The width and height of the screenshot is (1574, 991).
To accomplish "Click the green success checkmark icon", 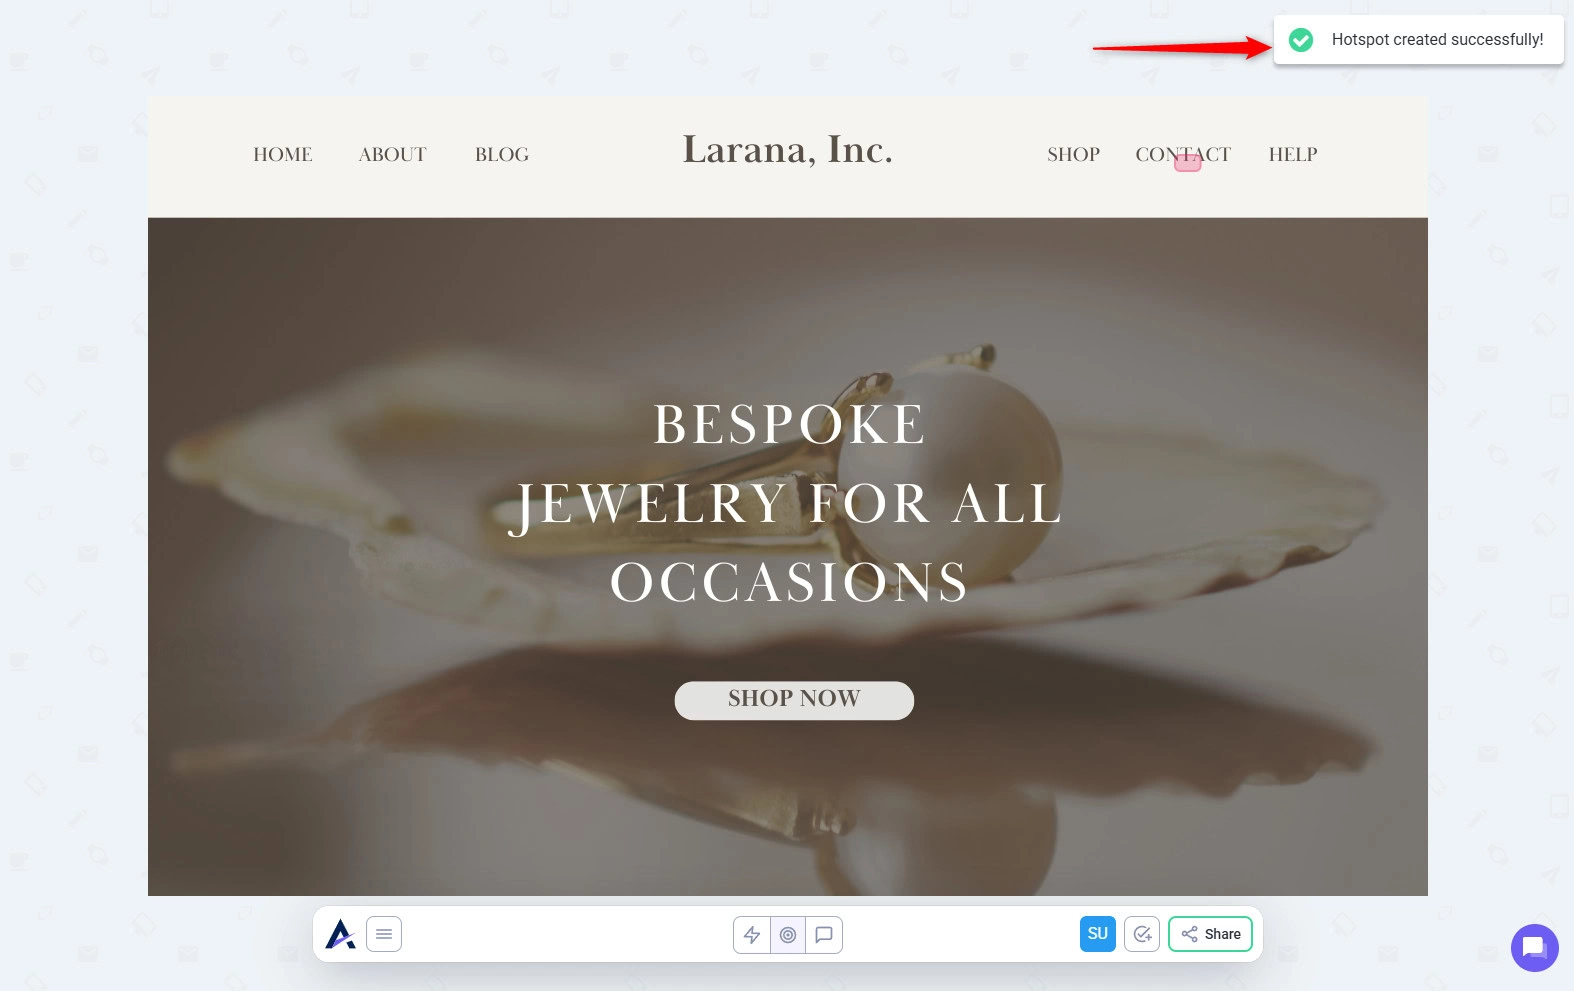I will 1301,40.
